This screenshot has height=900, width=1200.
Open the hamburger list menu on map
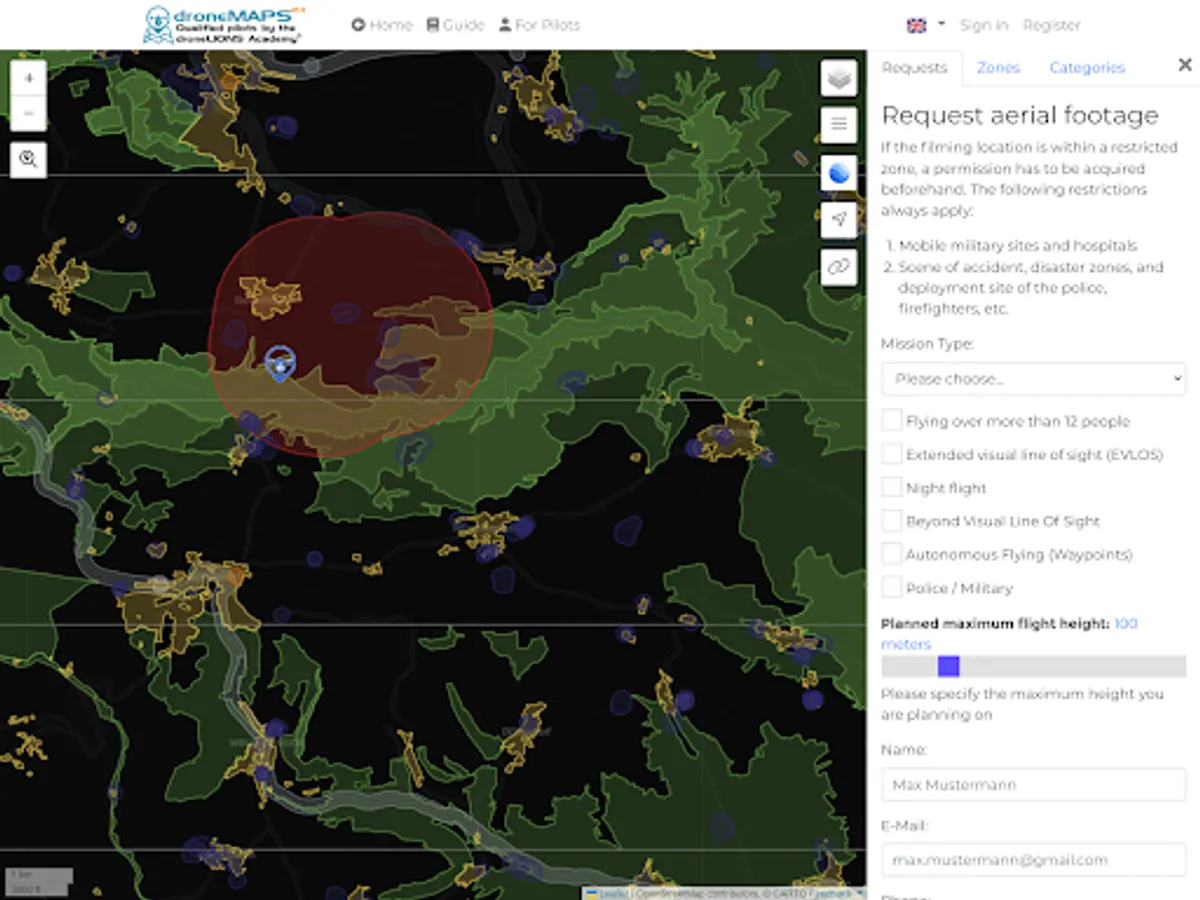(839, 124)
